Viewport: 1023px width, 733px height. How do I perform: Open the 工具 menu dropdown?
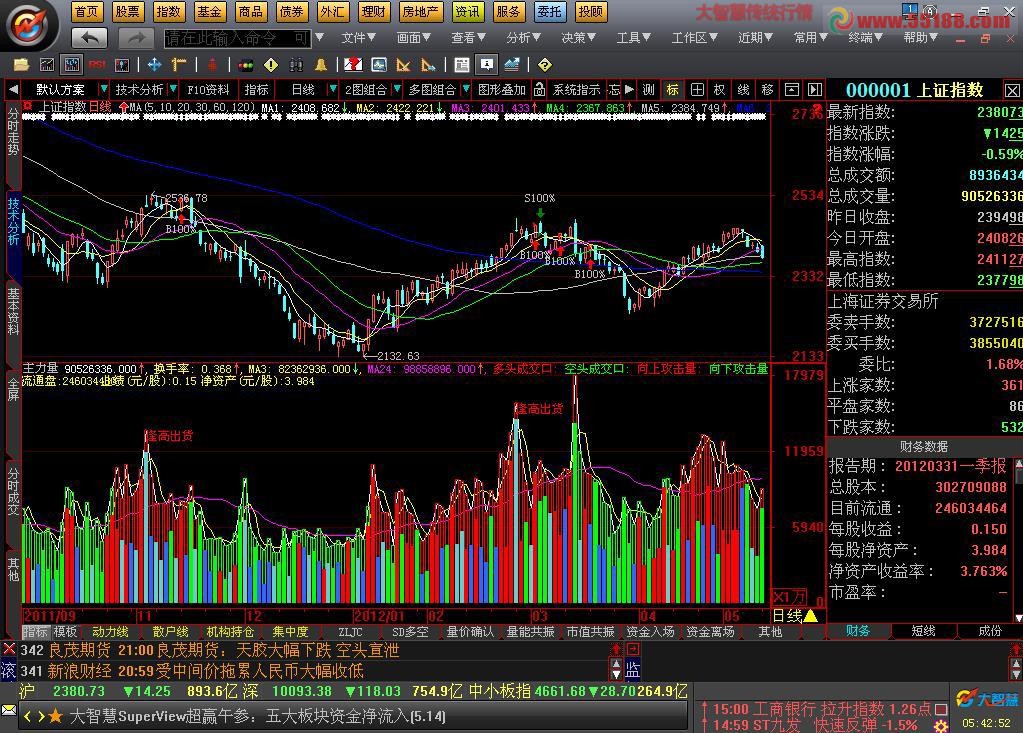click(634, 38)
